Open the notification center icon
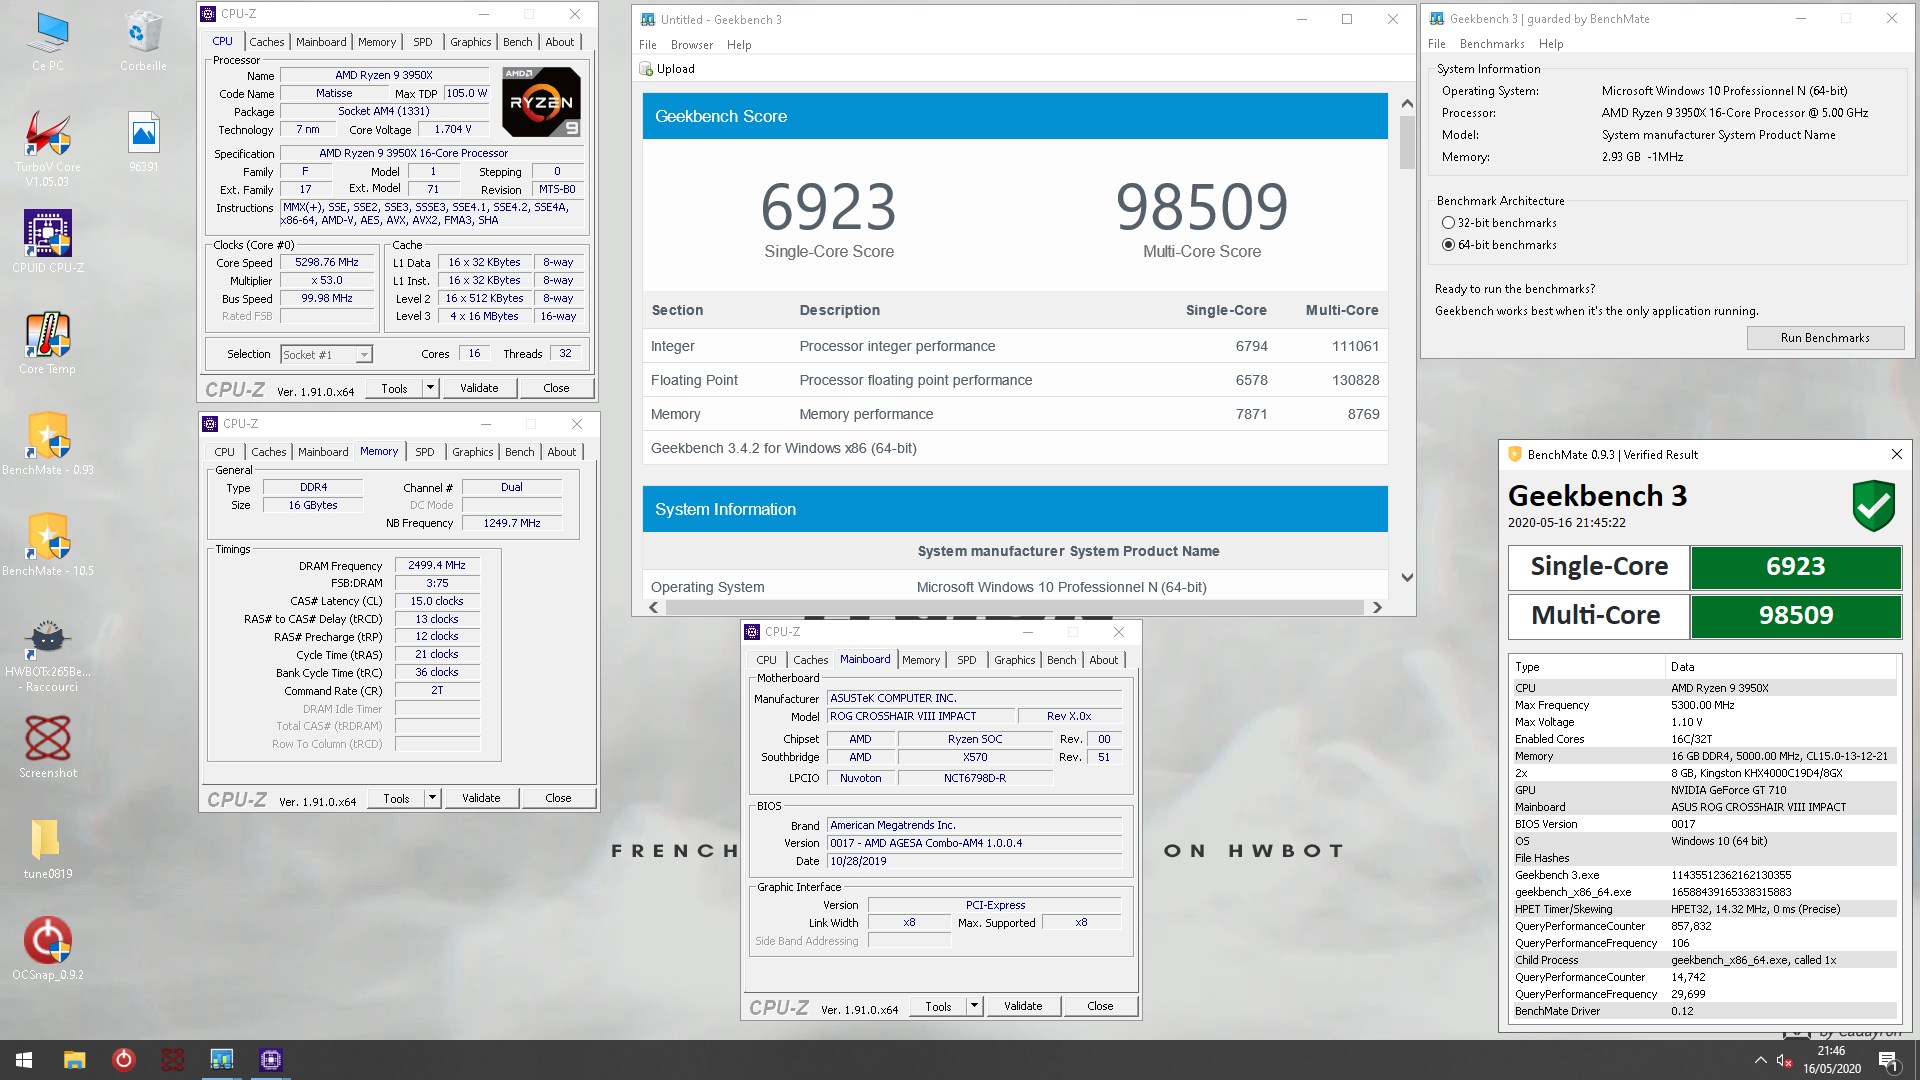Viewport: 1920px width, 1080px height. tap(1889, 1060)
